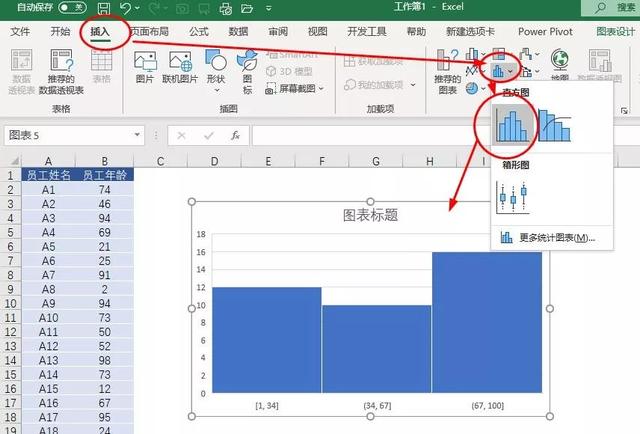Switch to the 页面布局 (Page Layout) tab
The image size is (640, 434).
click(x=149, y=31)
